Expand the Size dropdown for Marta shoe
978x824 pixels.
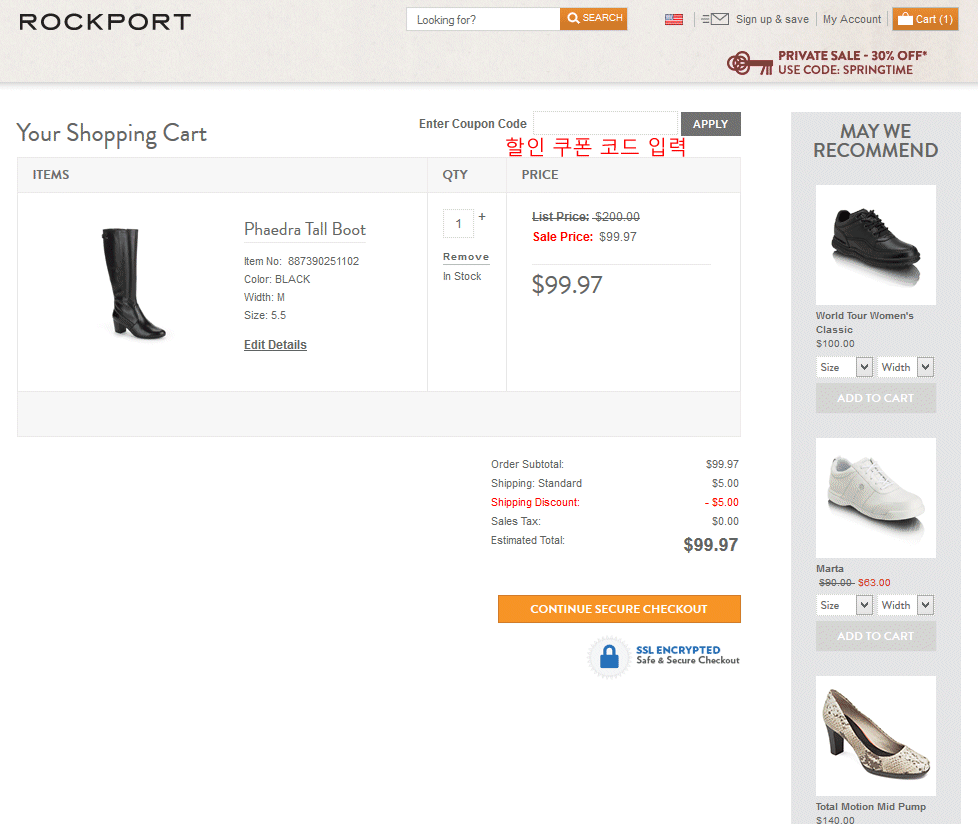[845, 605]
